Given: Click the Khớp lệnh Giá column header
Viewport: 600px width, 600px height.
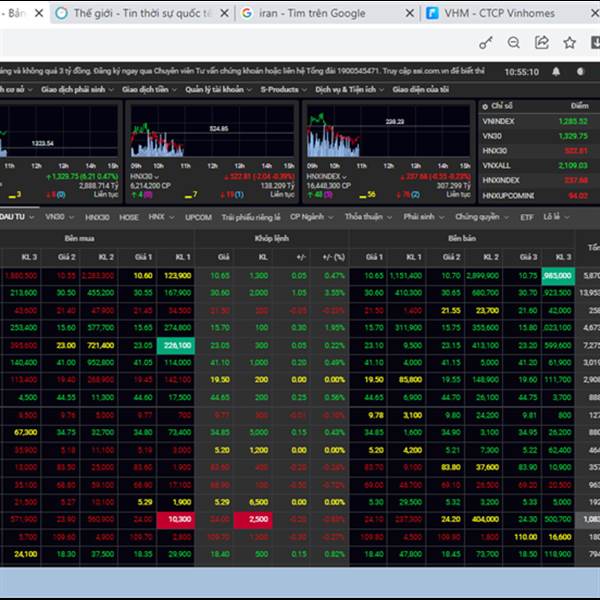Looking at the screenshot, I should coord(223,257).
